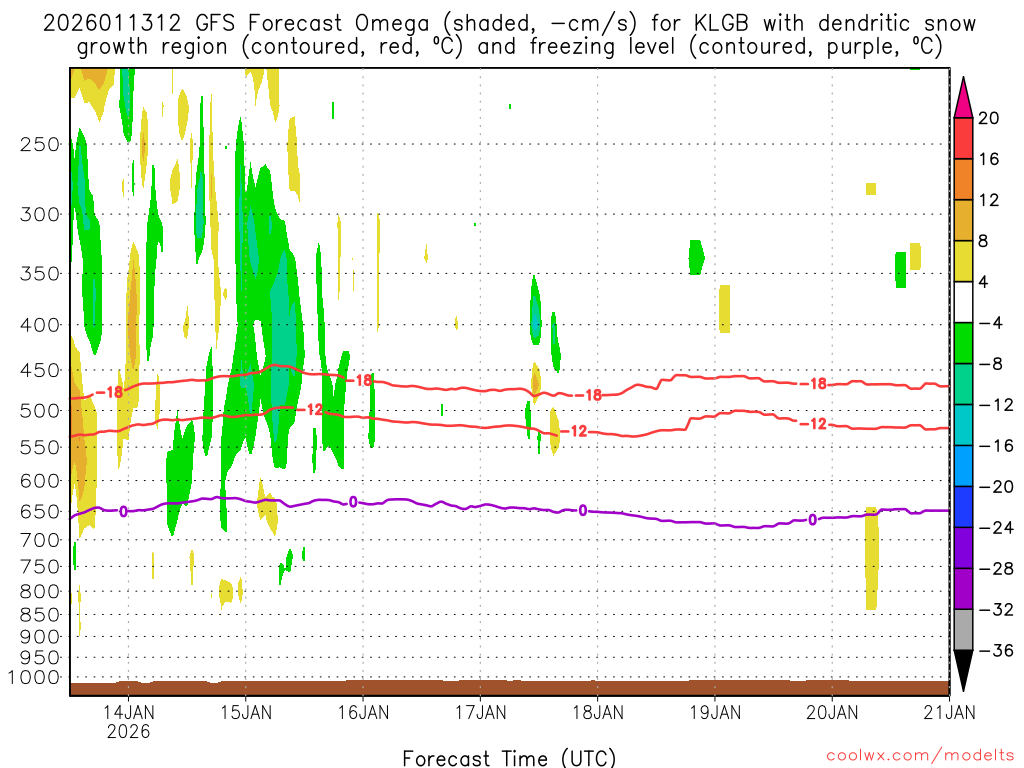
Task: Click the pink upward arrow atop the colorbar
Action: 963,97
